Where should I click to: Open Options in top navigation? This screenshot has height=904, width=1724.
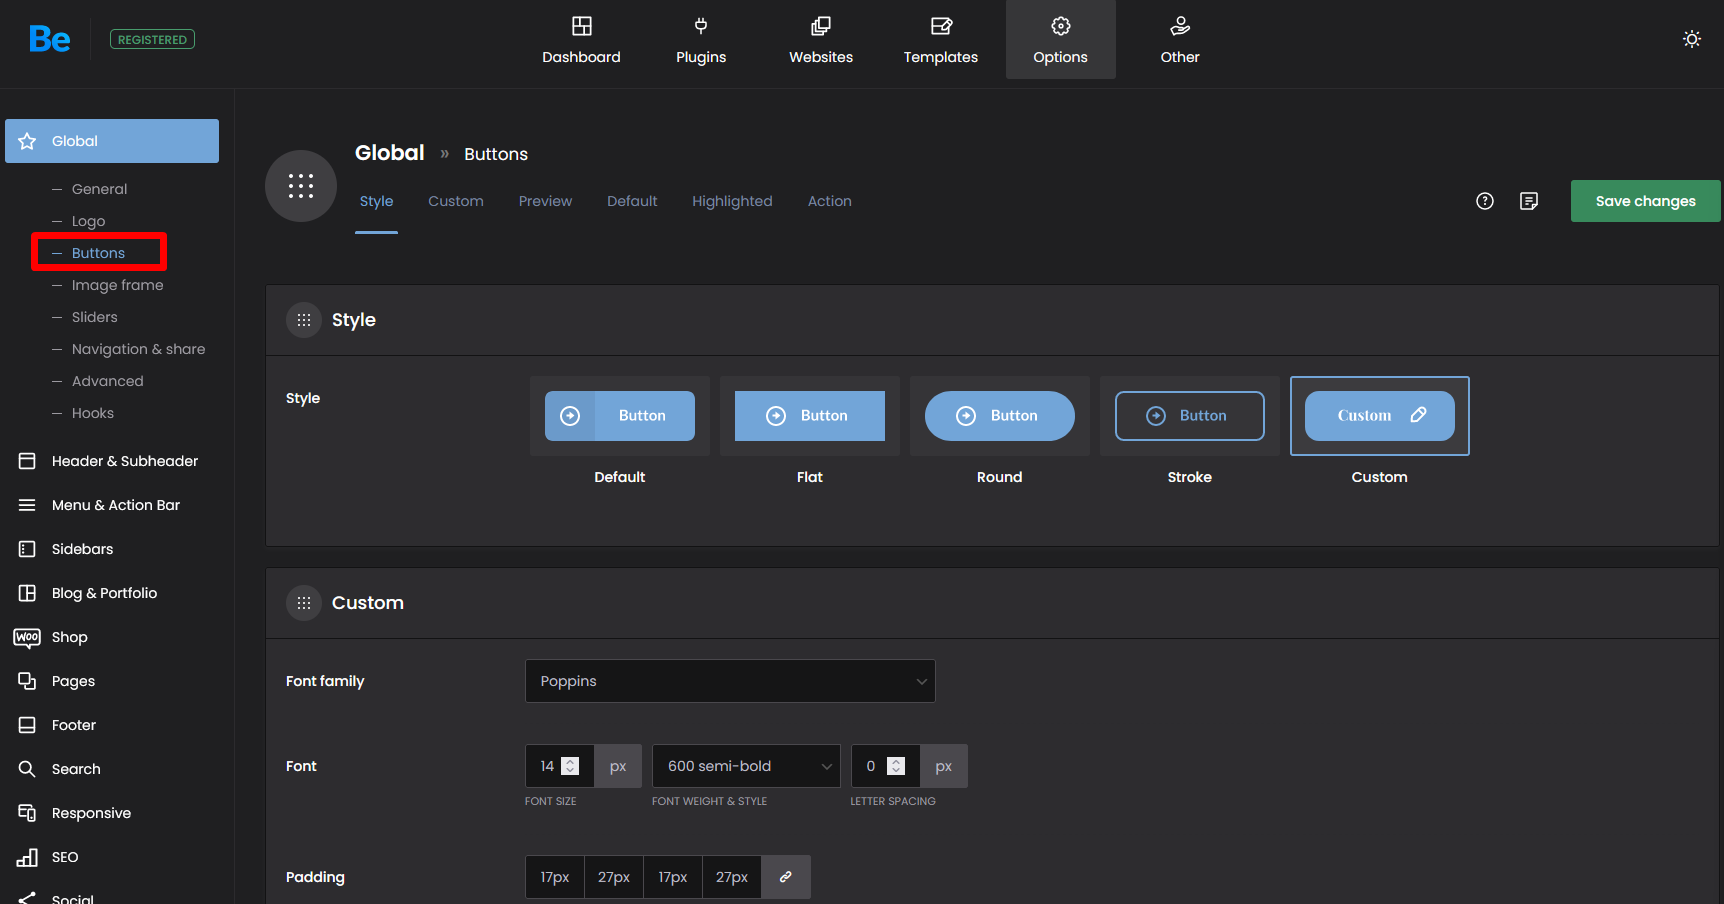click(x=1061, y=40)
